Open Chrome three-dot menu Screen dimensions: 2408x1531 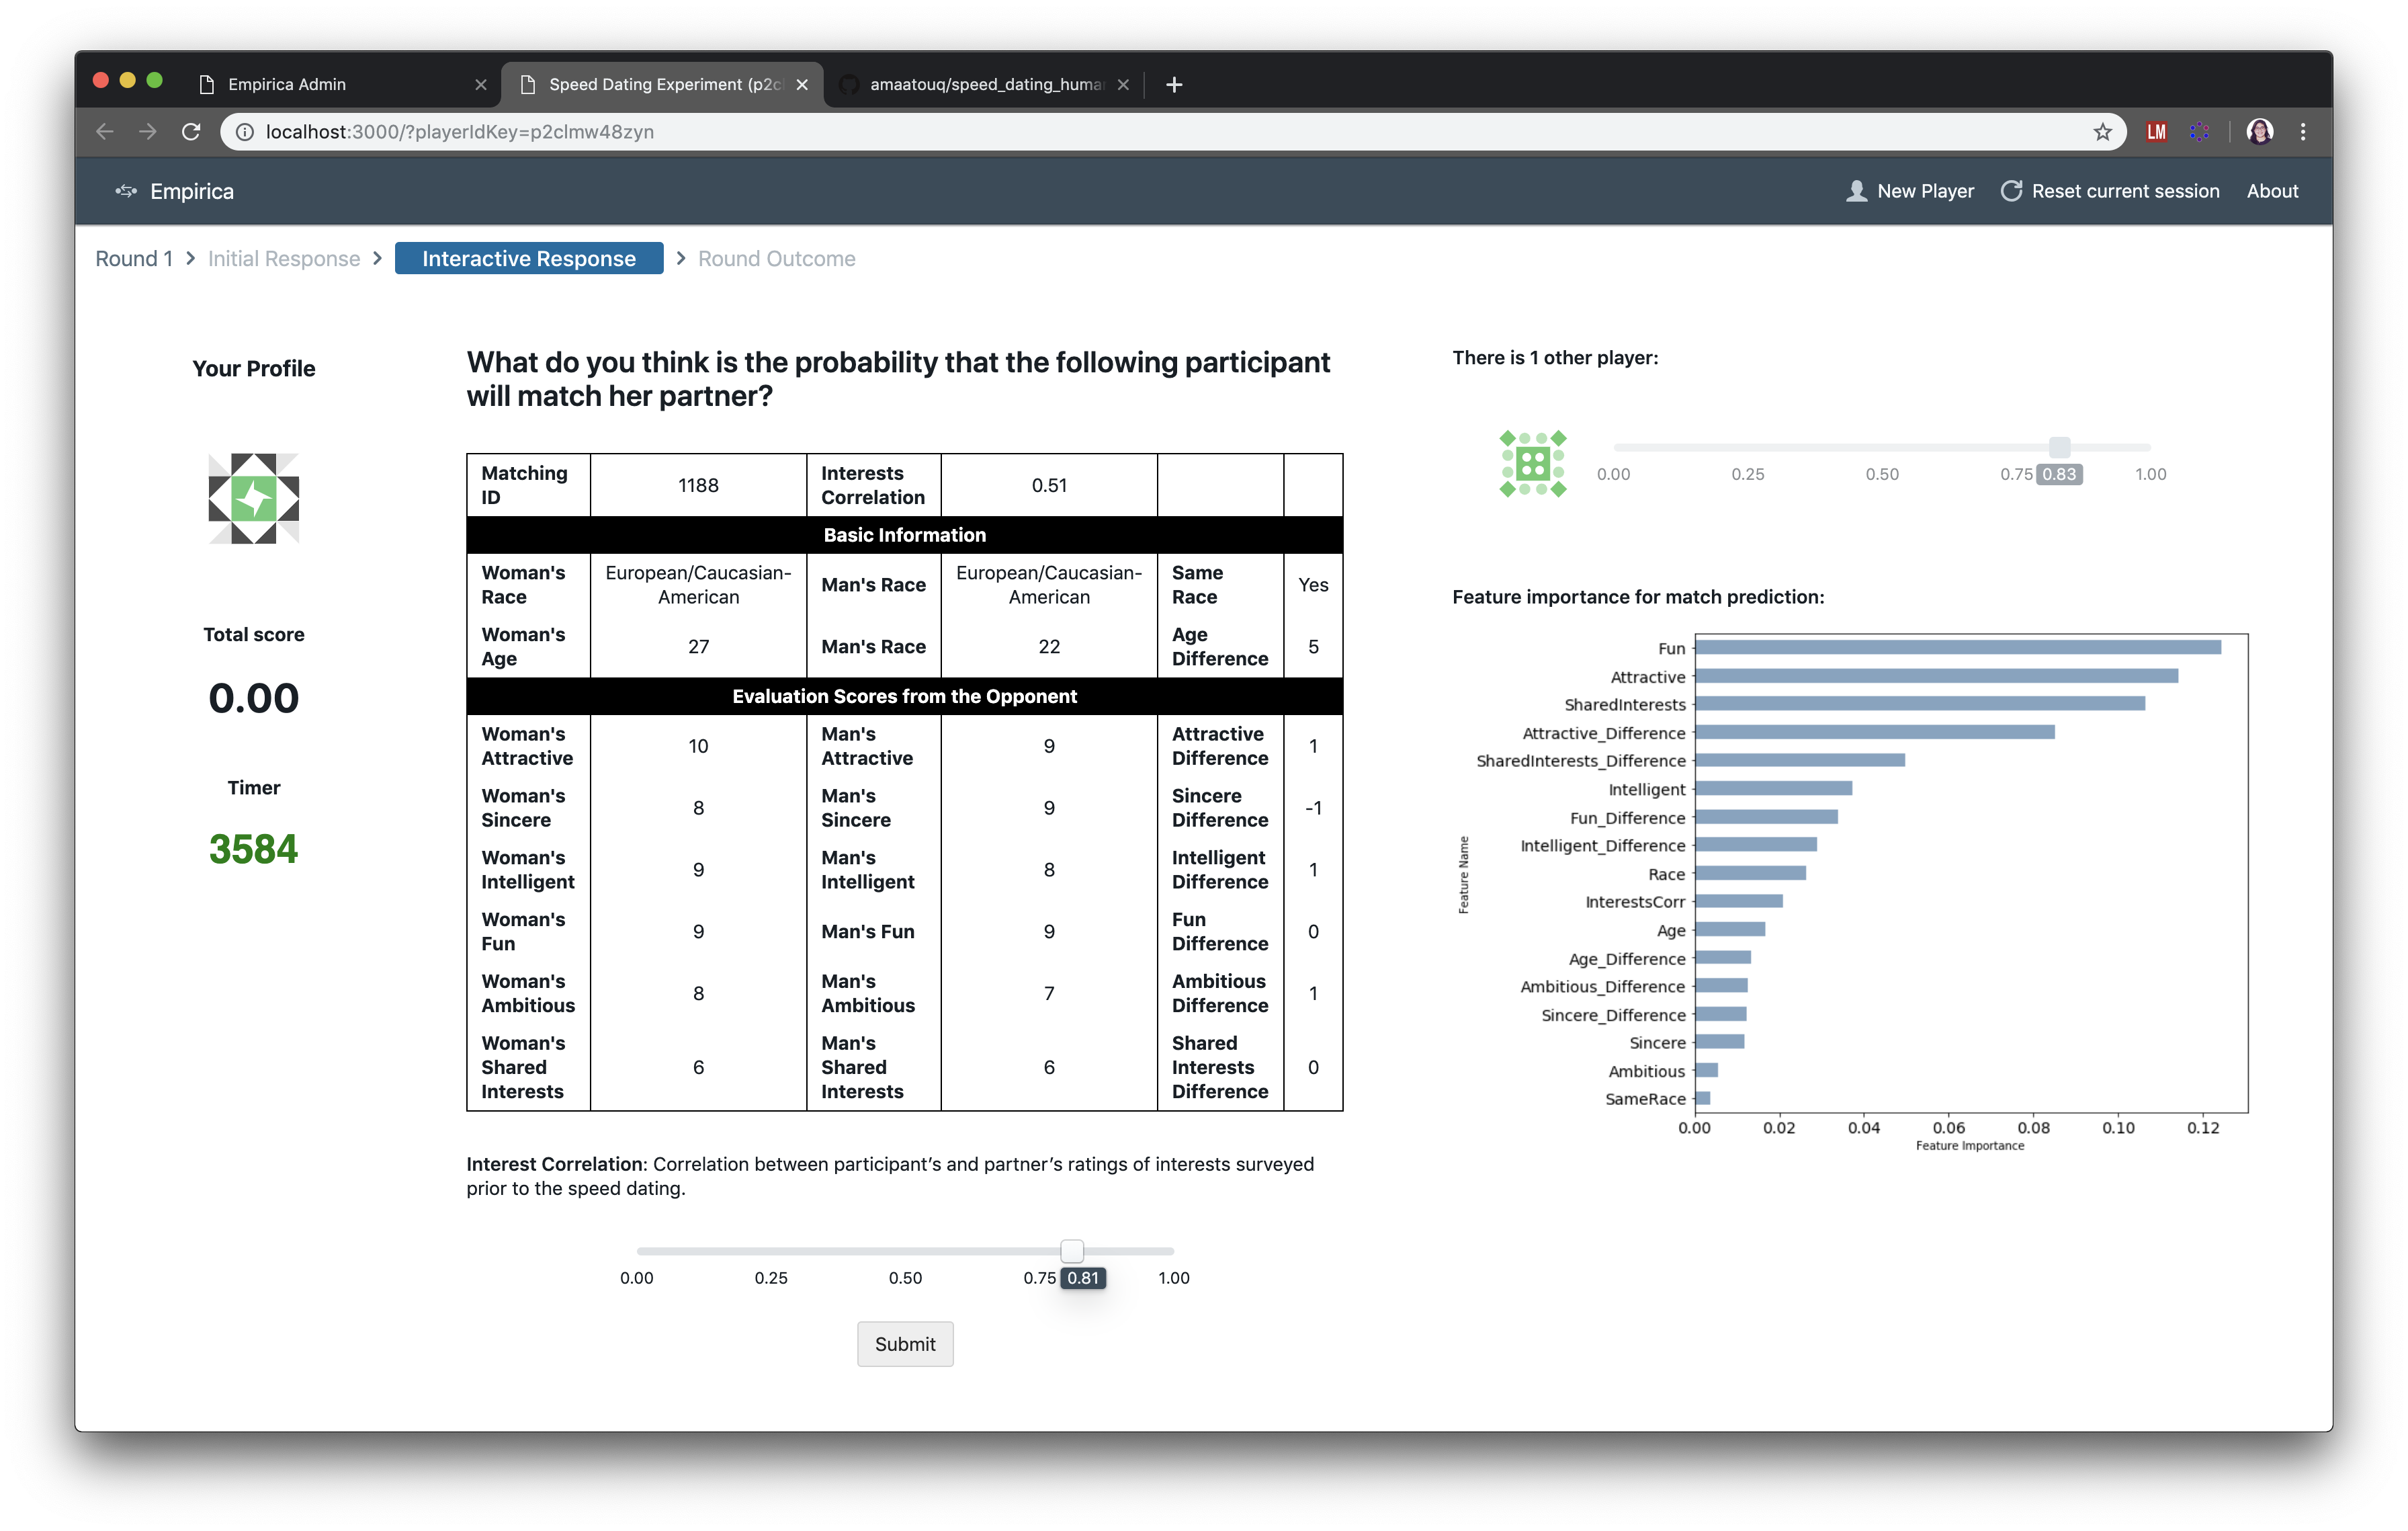click(x=2303, y=132)
